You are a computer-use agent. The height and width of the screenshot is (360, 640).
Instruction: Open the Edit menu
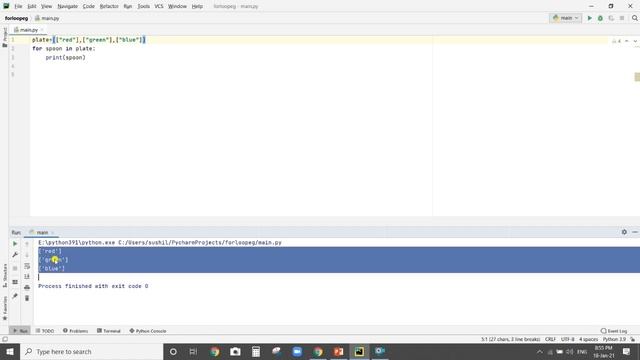(31, 6)
